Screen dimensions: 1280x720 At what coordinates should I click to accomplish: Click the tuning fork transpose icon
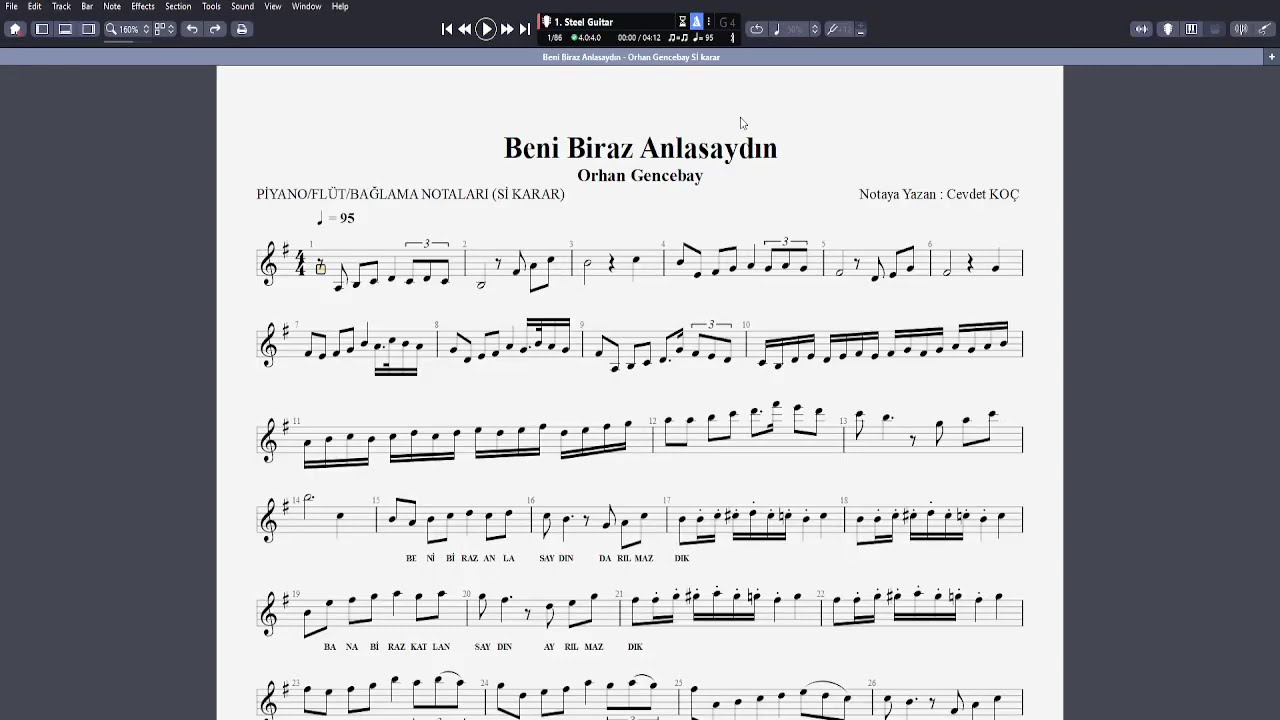coord(832,29)
